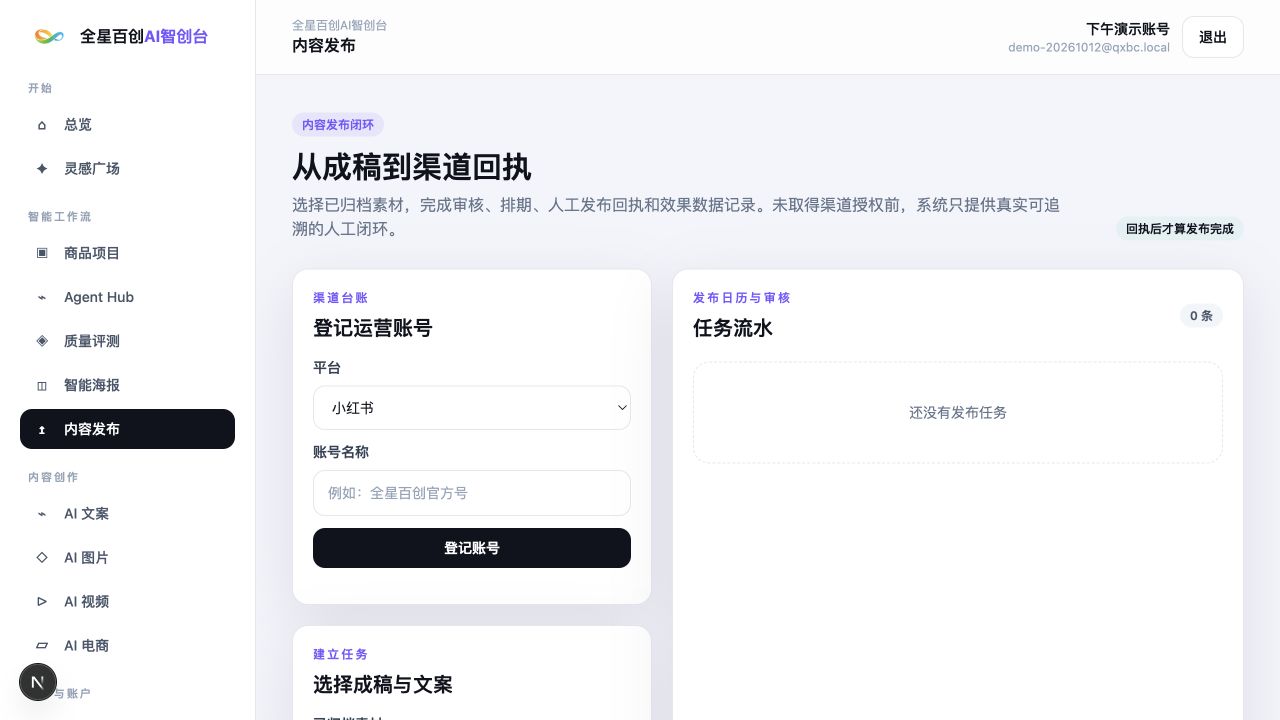Click the 0 条 count badge

(x=1201, y=316)
